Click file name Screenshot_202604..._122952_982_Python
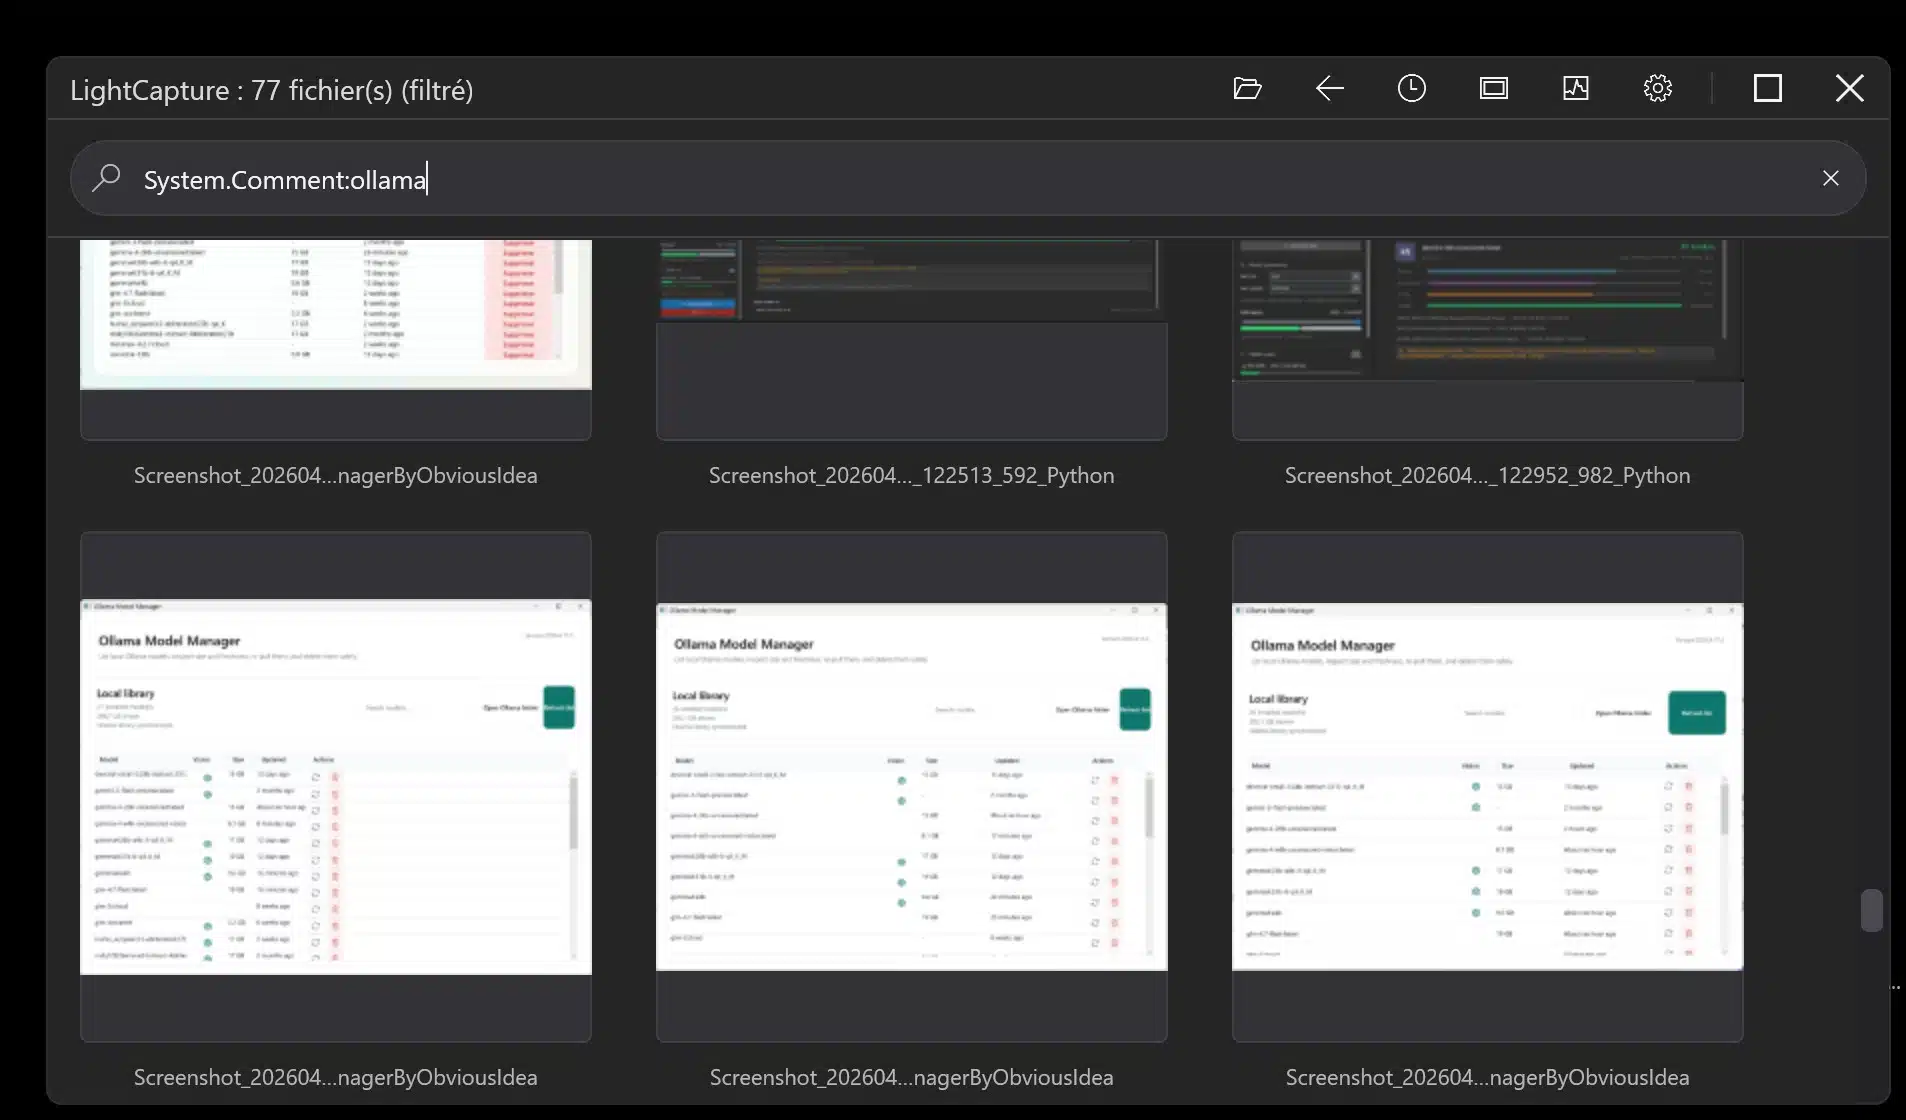Screen dimensions: 1906x1120 tap(1488, 476)
